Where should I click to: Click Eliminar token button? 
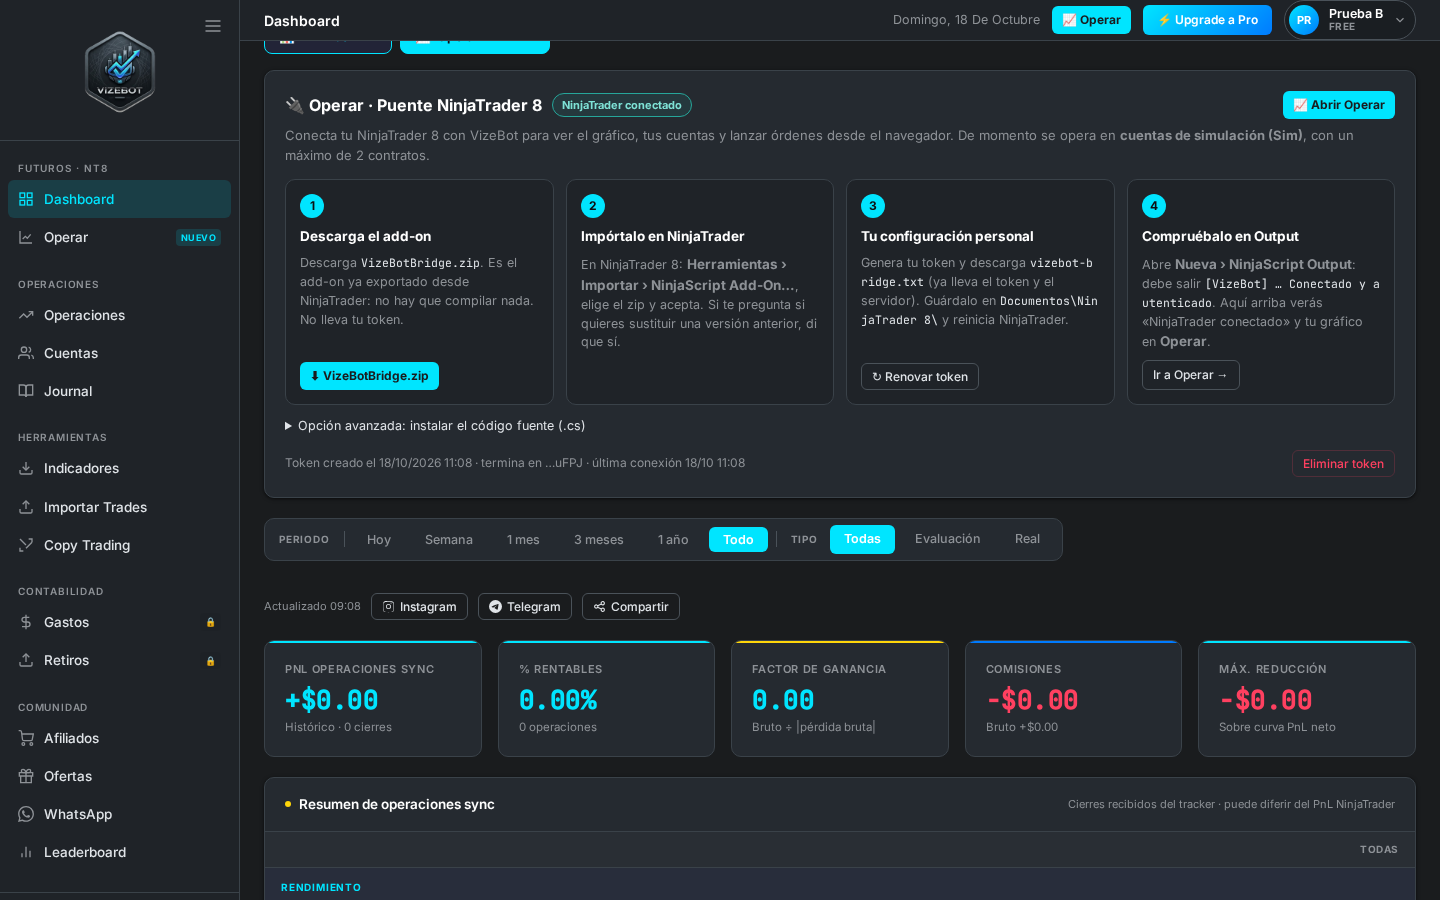pyautogui.click(x=1343, y=464)
